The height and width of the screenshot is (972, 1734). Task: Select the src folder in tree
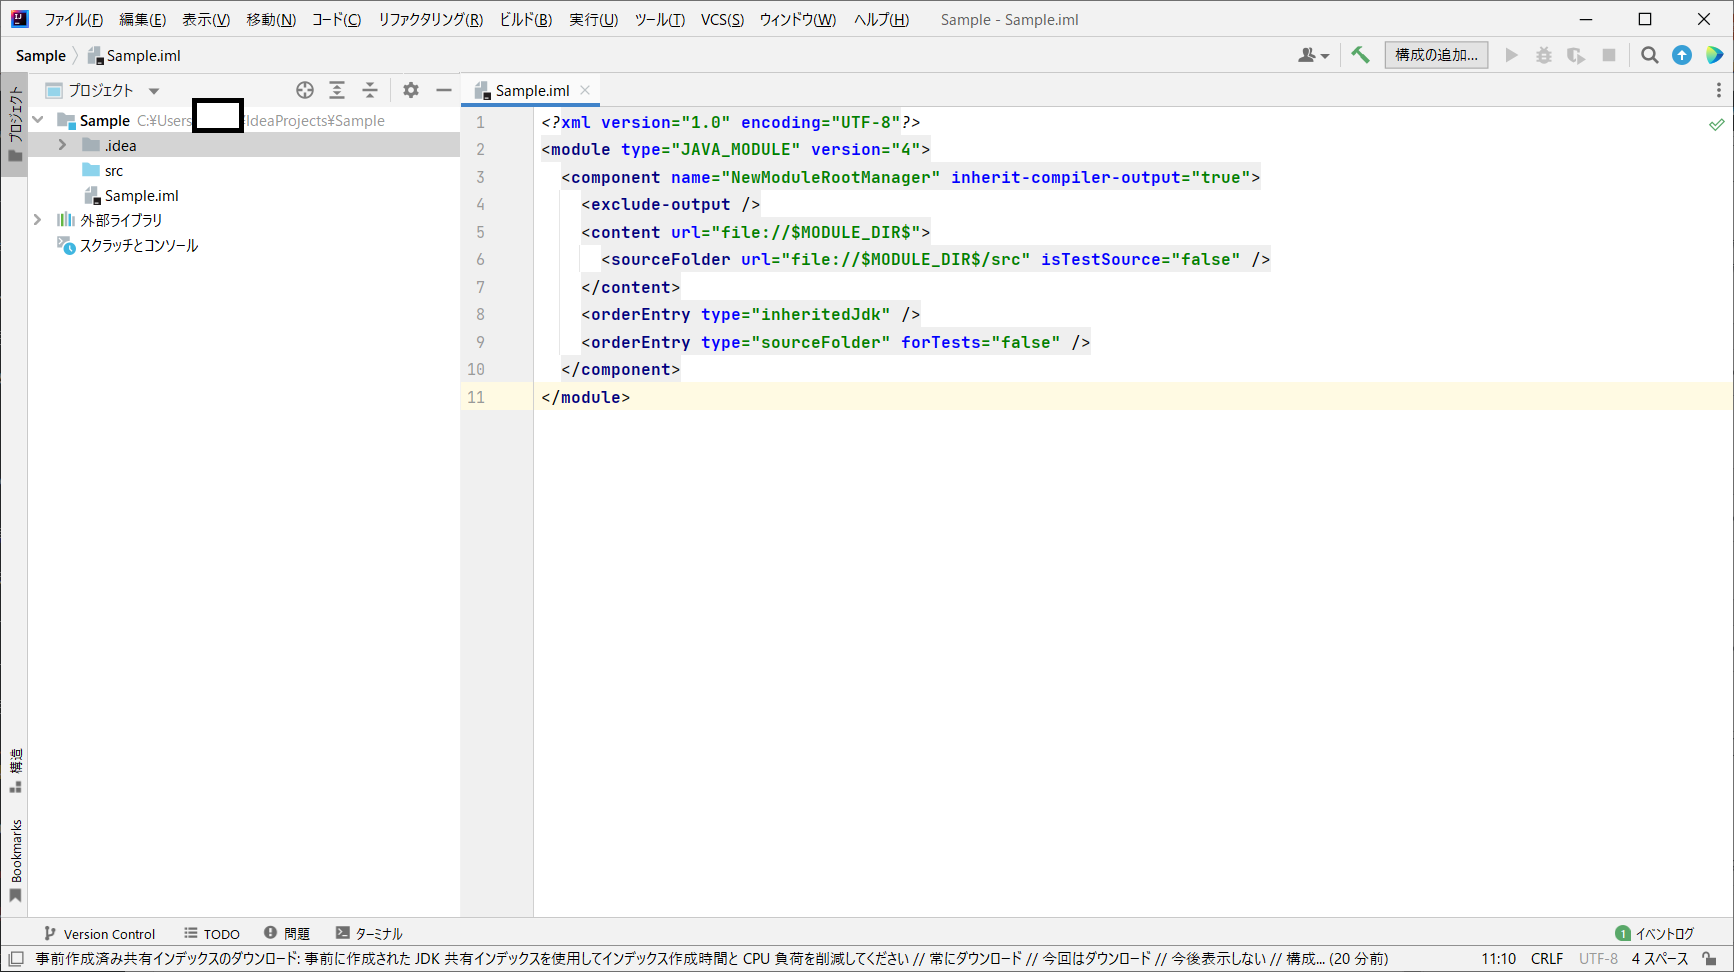(x=102, y=170)
